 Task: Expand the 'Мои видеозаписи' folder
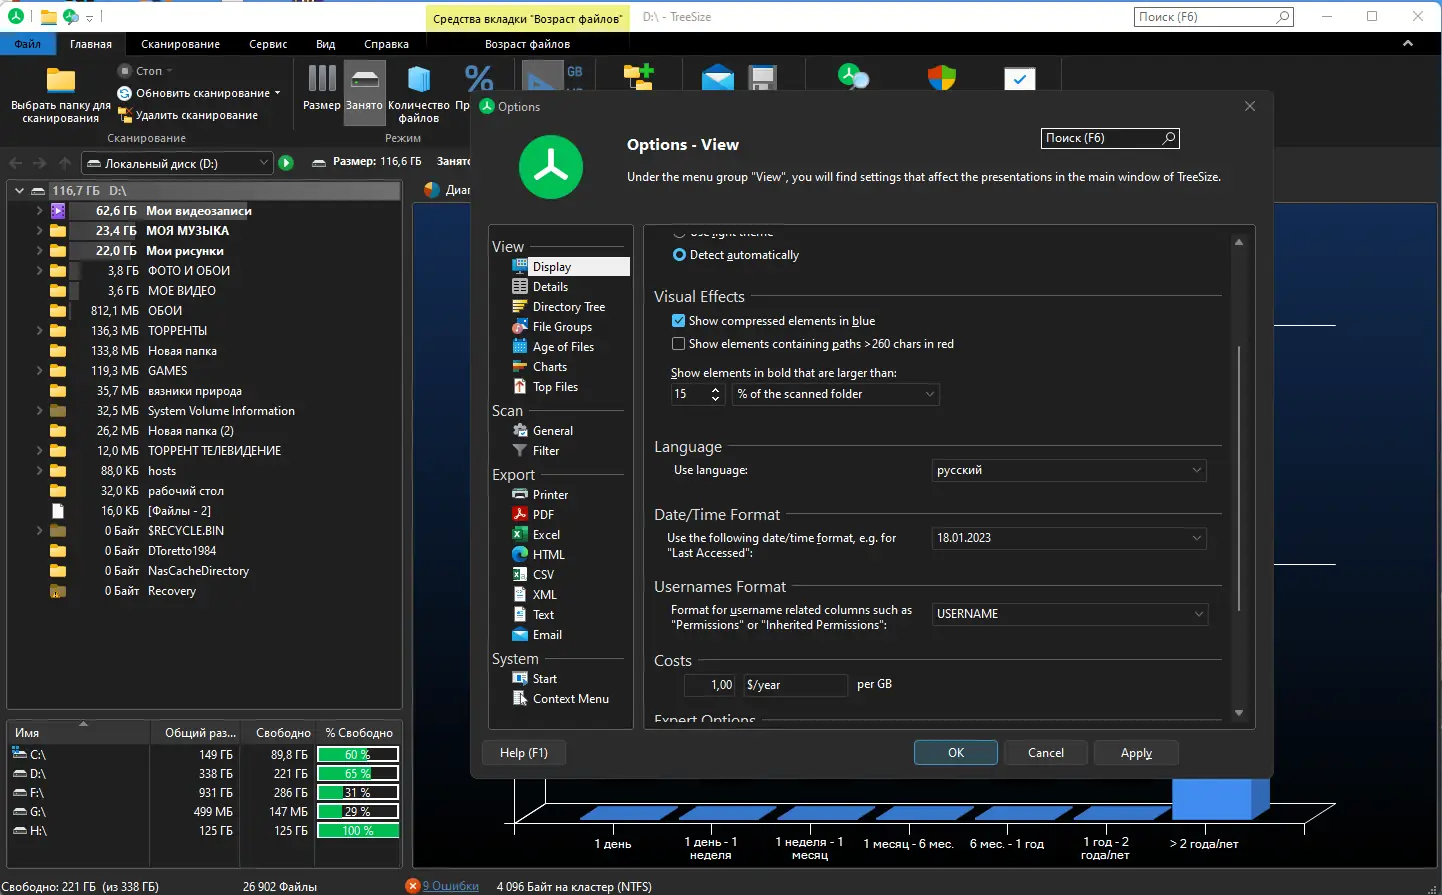pyautogui.click(x=39, y=211)
